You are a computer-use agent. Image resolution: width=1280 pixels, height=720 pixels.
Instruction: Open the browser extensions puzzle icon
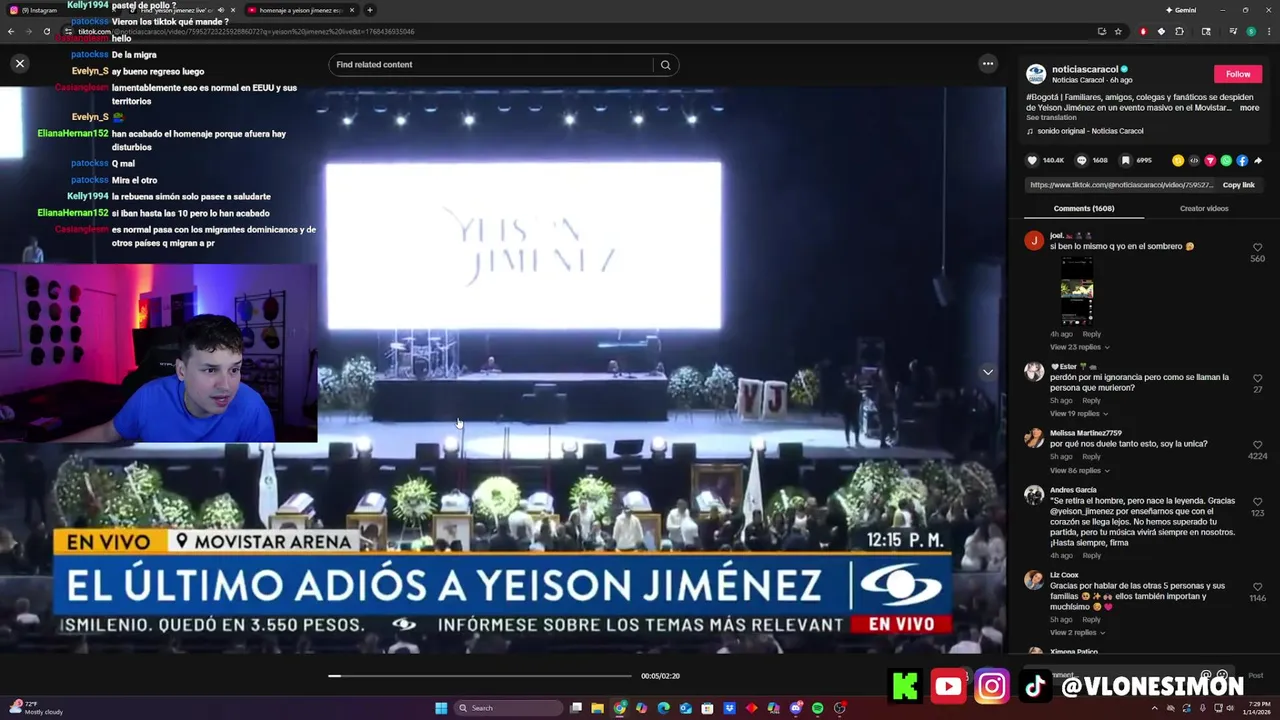1179,31
